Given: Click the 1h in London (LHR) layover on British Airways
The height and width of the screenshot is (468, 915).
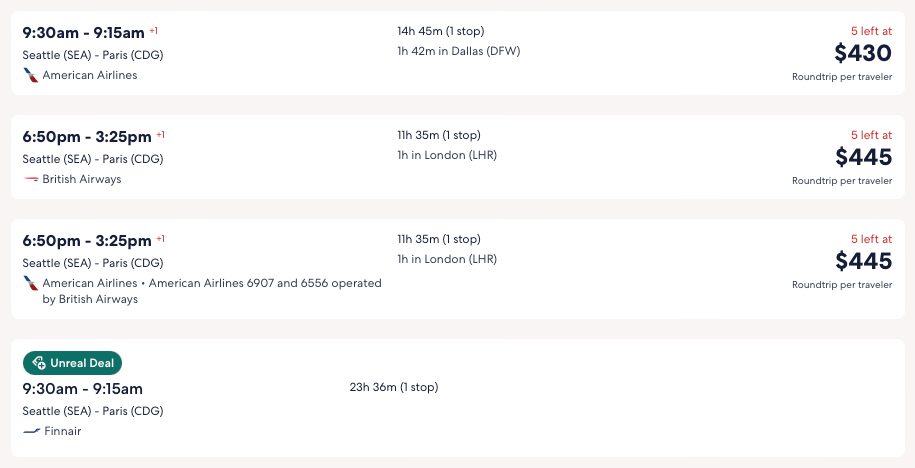Looking at the screenshot, I should click(446, 155).
